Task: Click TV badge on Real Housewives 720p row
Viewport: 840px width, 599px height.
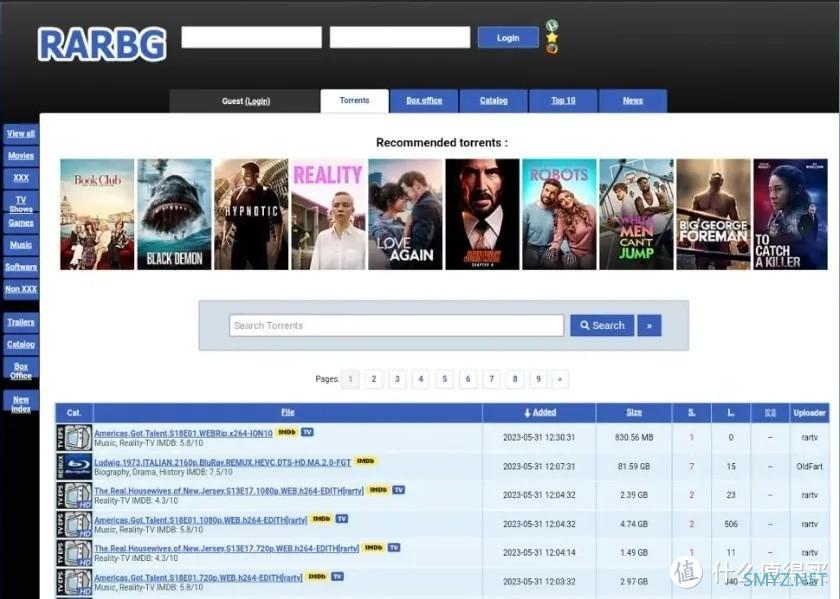Action: pos(394,548)
